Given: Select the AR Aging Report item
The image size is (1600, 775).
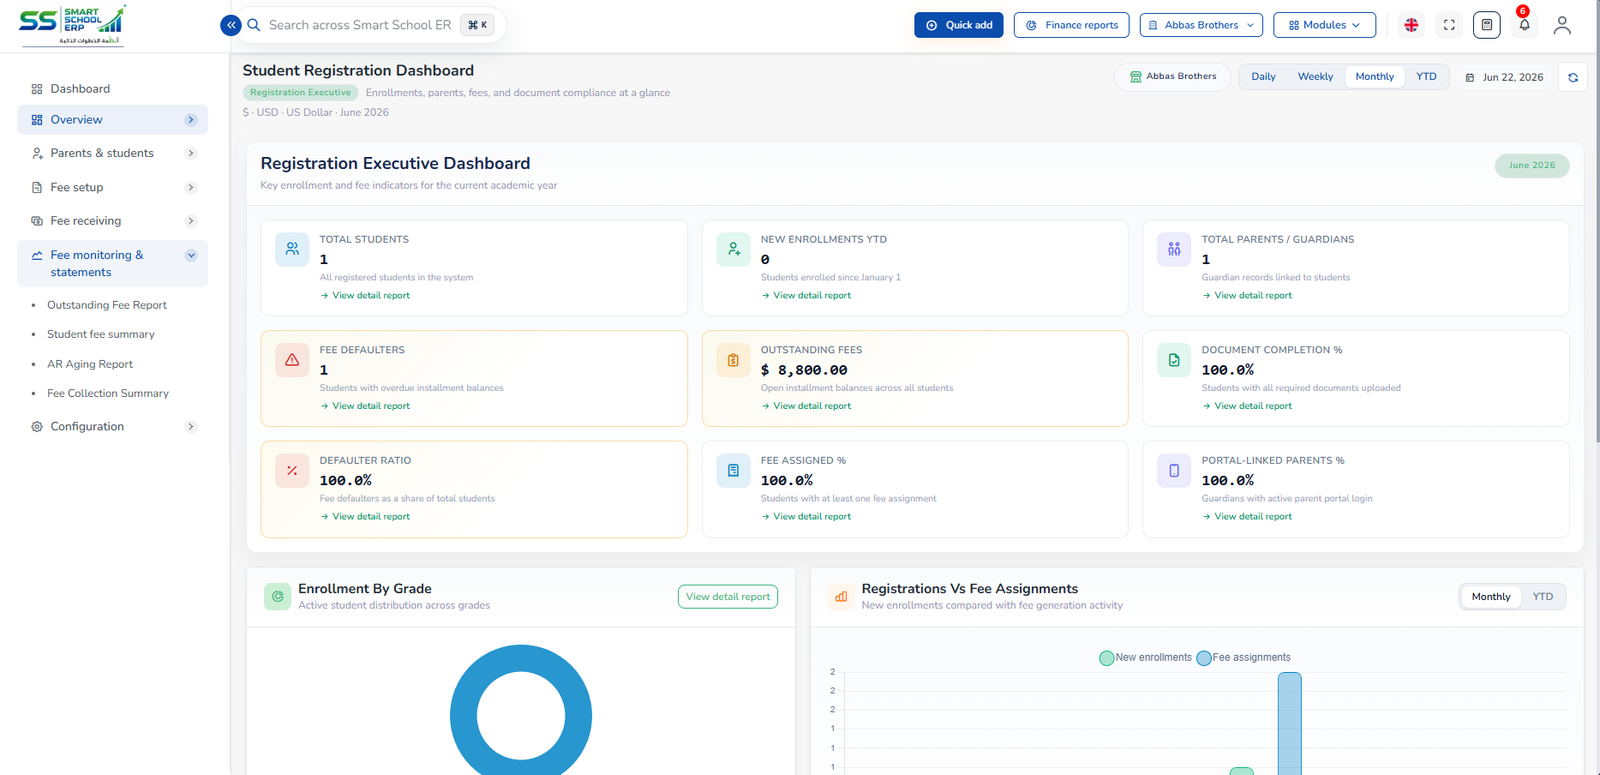Looking at the screenshot, I should (x=90, y=364).
